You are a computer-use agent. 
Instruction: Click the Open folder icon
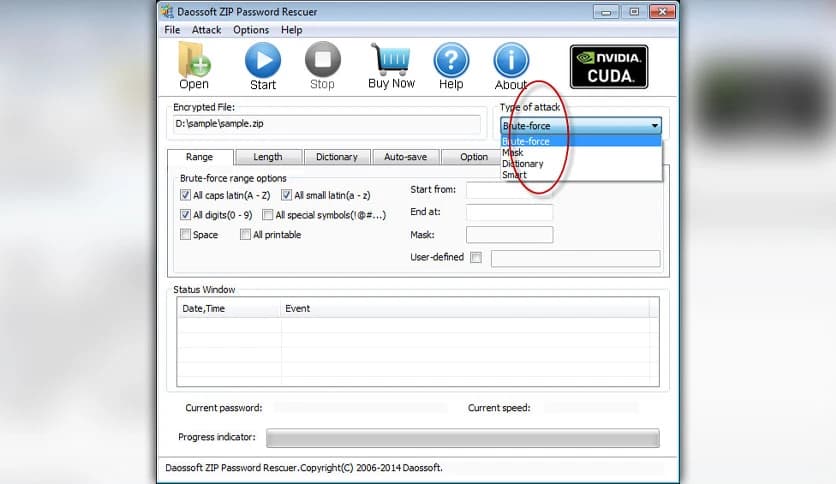[194, 60]
